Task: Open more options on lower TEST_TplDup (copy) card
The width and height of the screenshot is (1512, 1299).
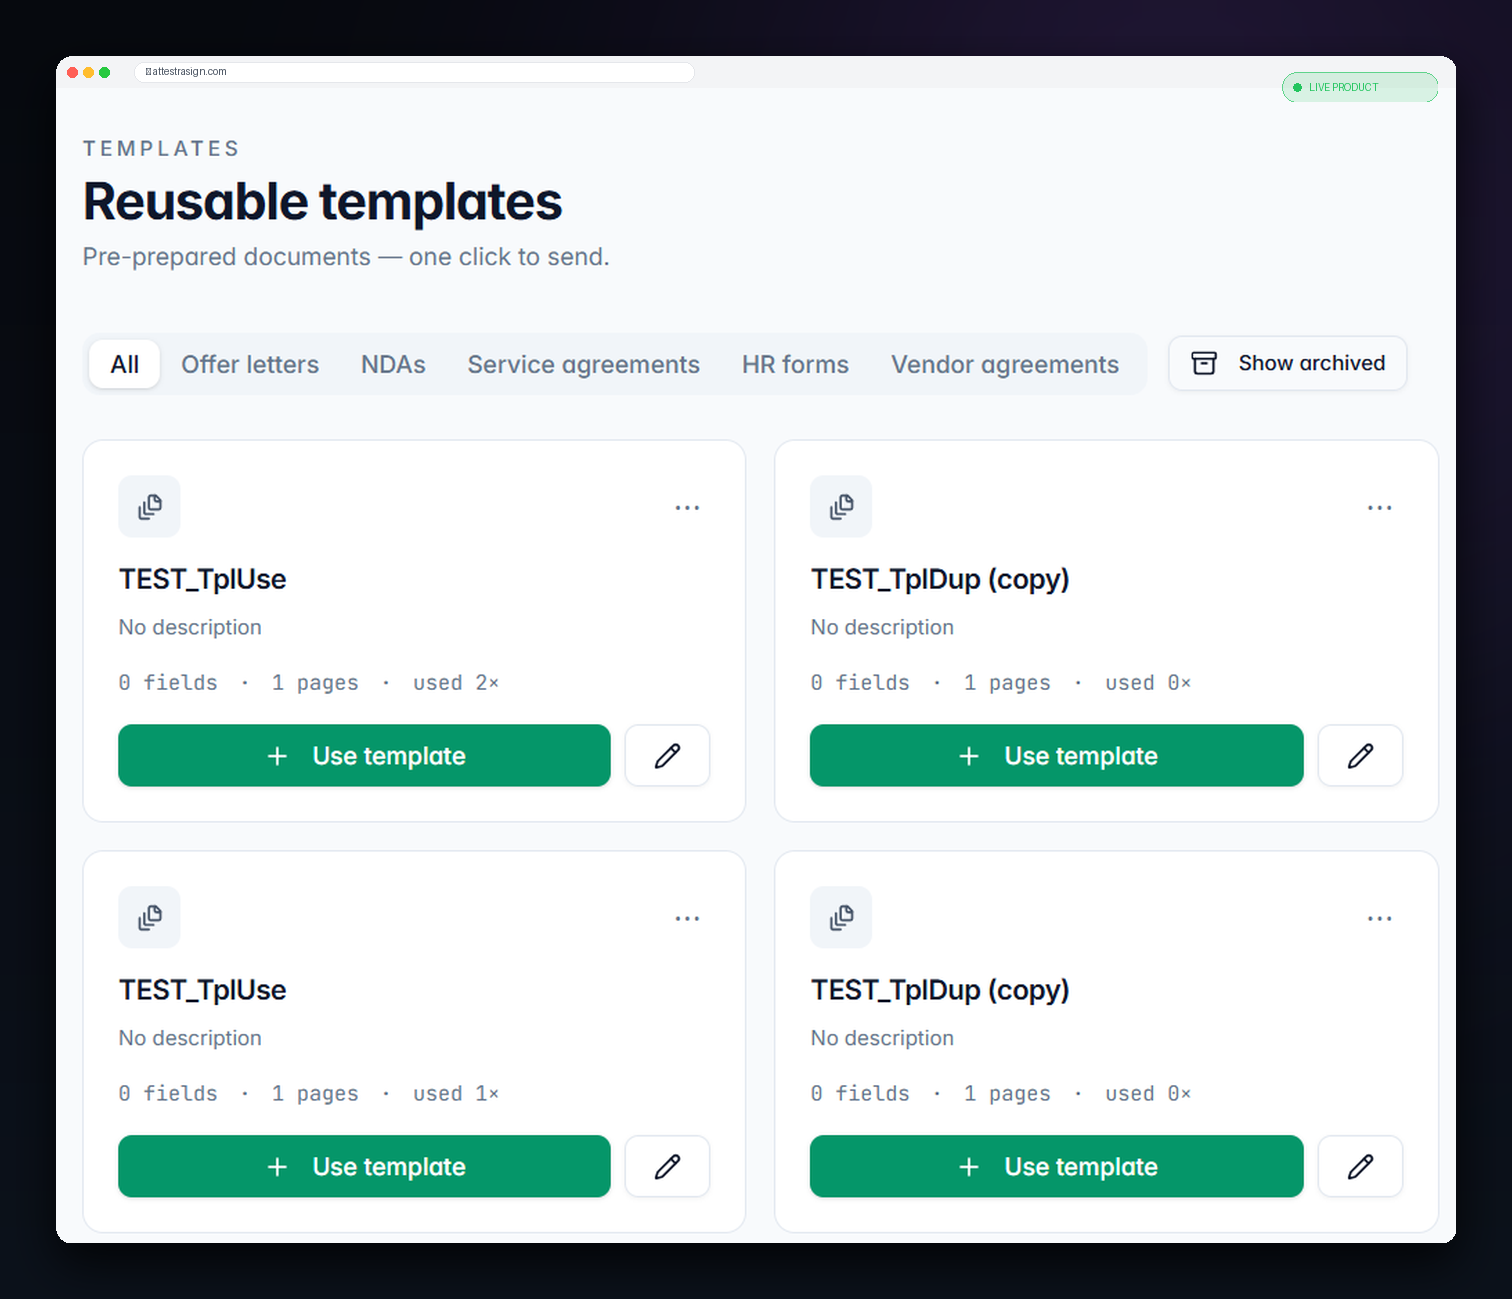Action: click(x=1379, y=919)
